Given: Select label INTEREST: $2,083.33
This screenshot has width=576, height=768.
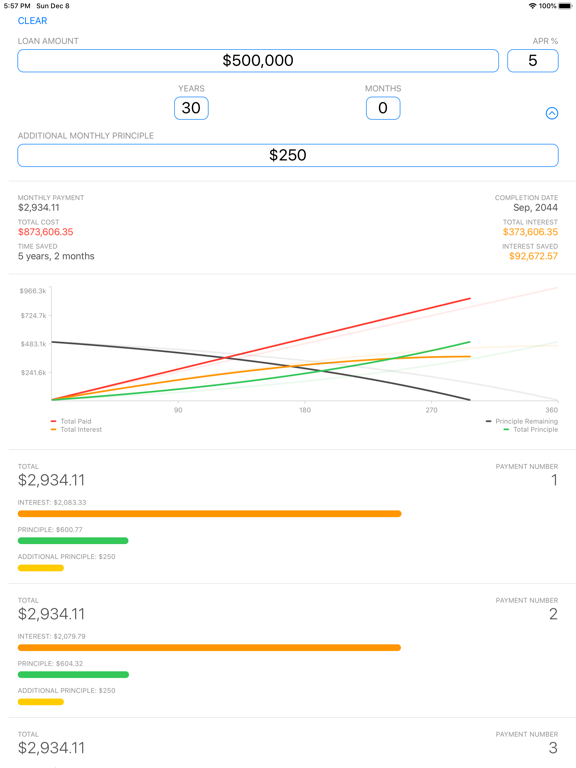Looking at the screenshot, I should [52, 503].
